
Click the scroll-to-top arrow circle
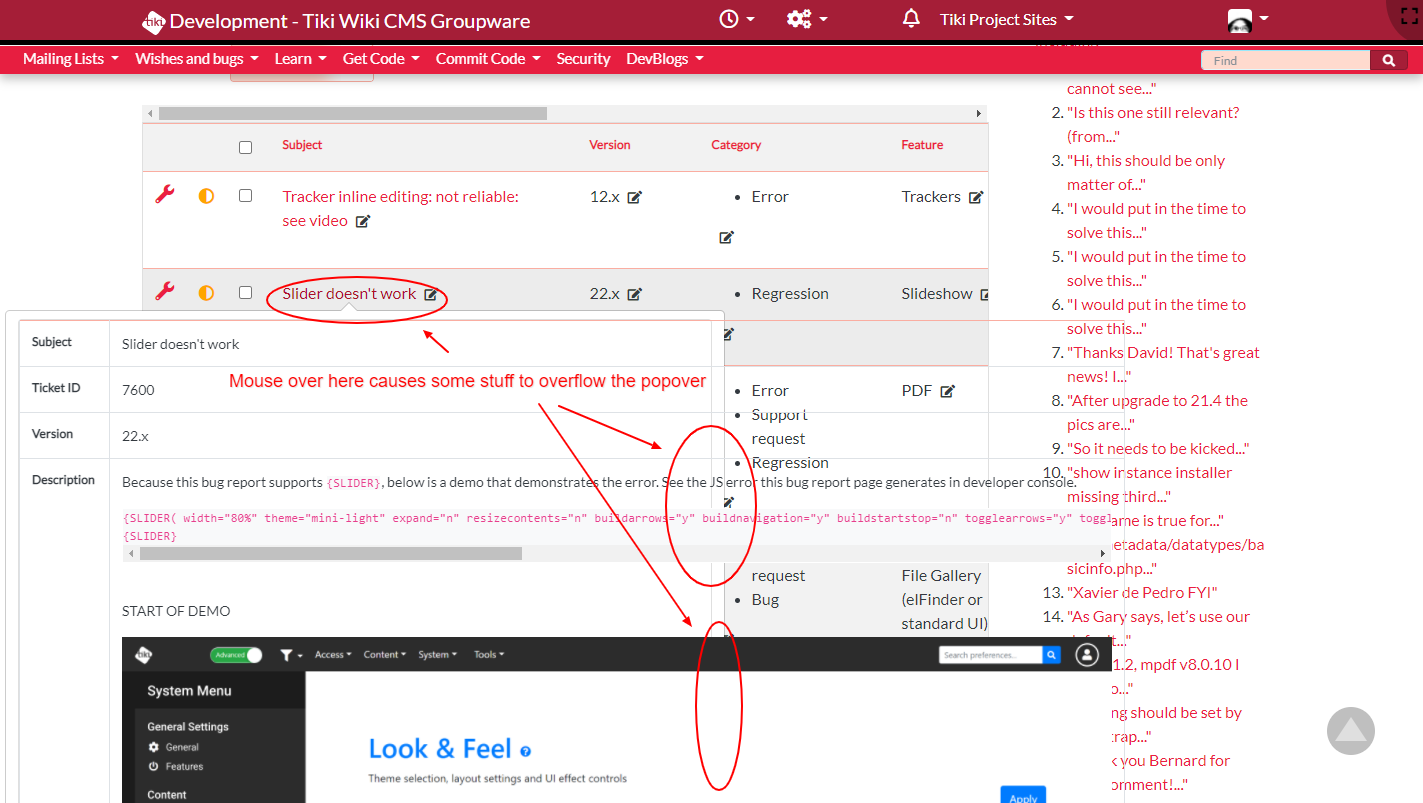(x=1350, y=731)
